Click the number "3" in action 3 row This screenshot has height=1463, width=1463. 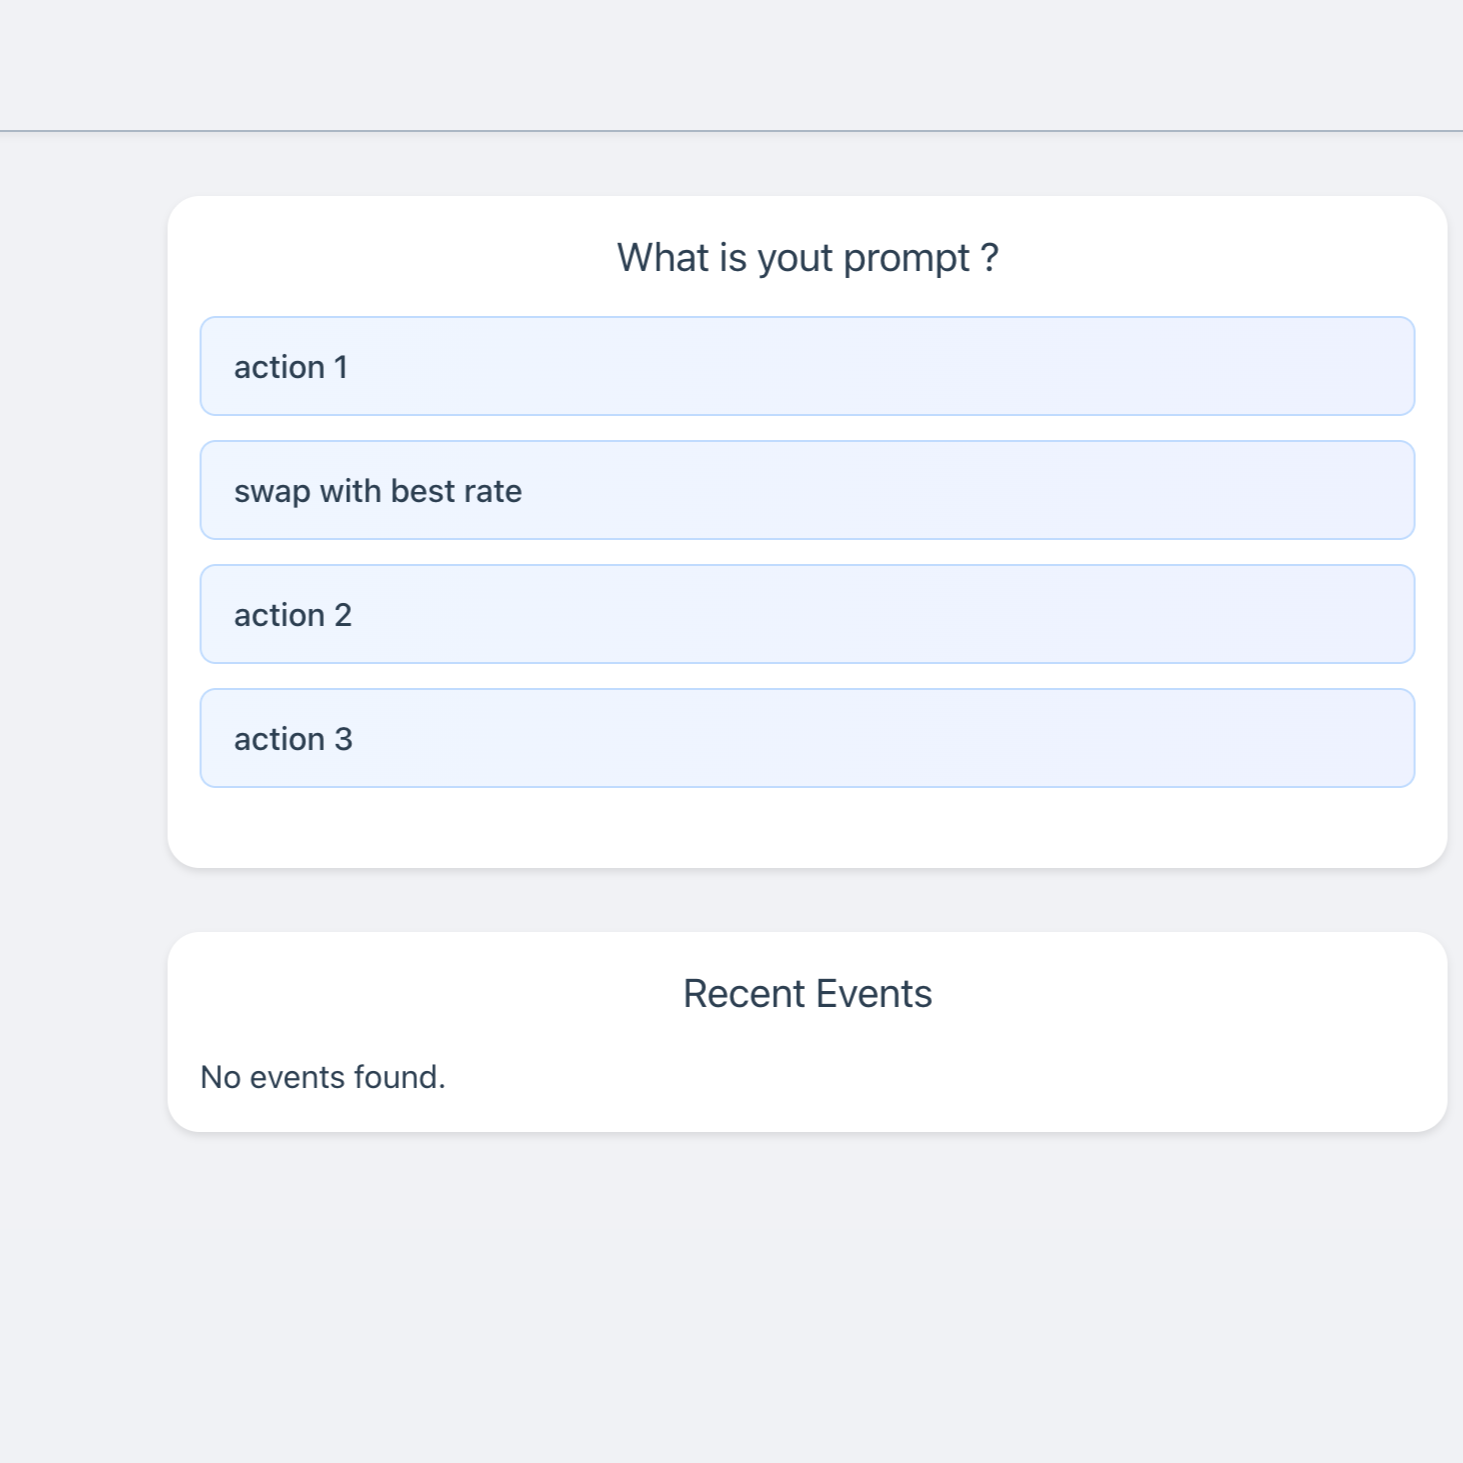[x=343, y=739]
